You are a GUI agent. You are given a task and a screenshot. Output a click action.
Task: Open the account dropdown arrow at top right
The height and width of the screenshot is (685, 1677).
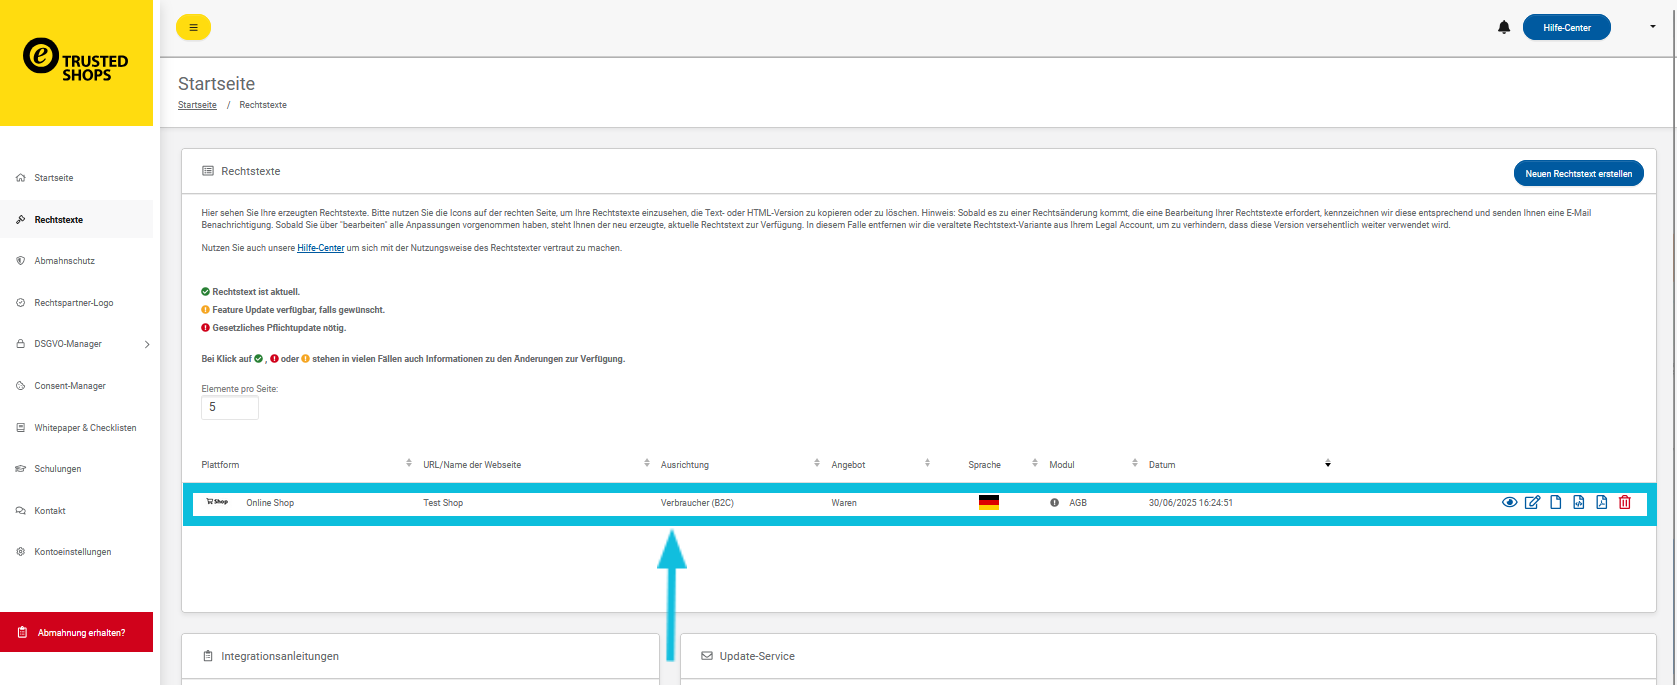[1652, 27]
